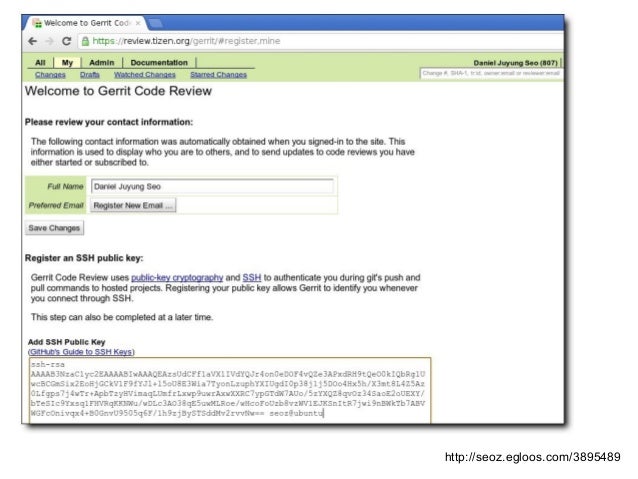Click the 'Preferred Email' label
Viewport: 638px width, 479px height.
click(x=56, y=206)
